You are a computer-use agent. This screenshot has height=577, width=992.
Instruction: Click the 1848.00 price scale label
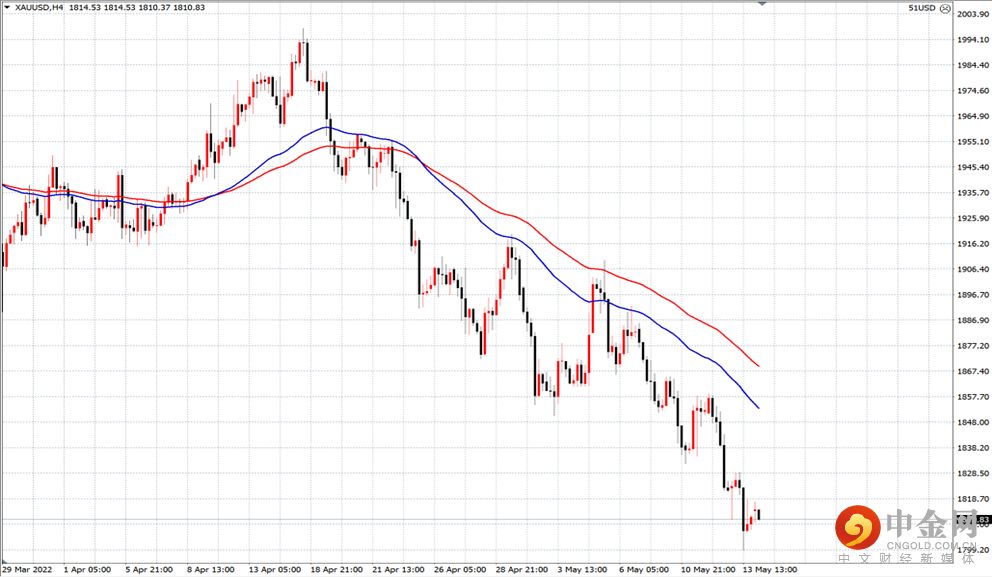tap(973, 422)
